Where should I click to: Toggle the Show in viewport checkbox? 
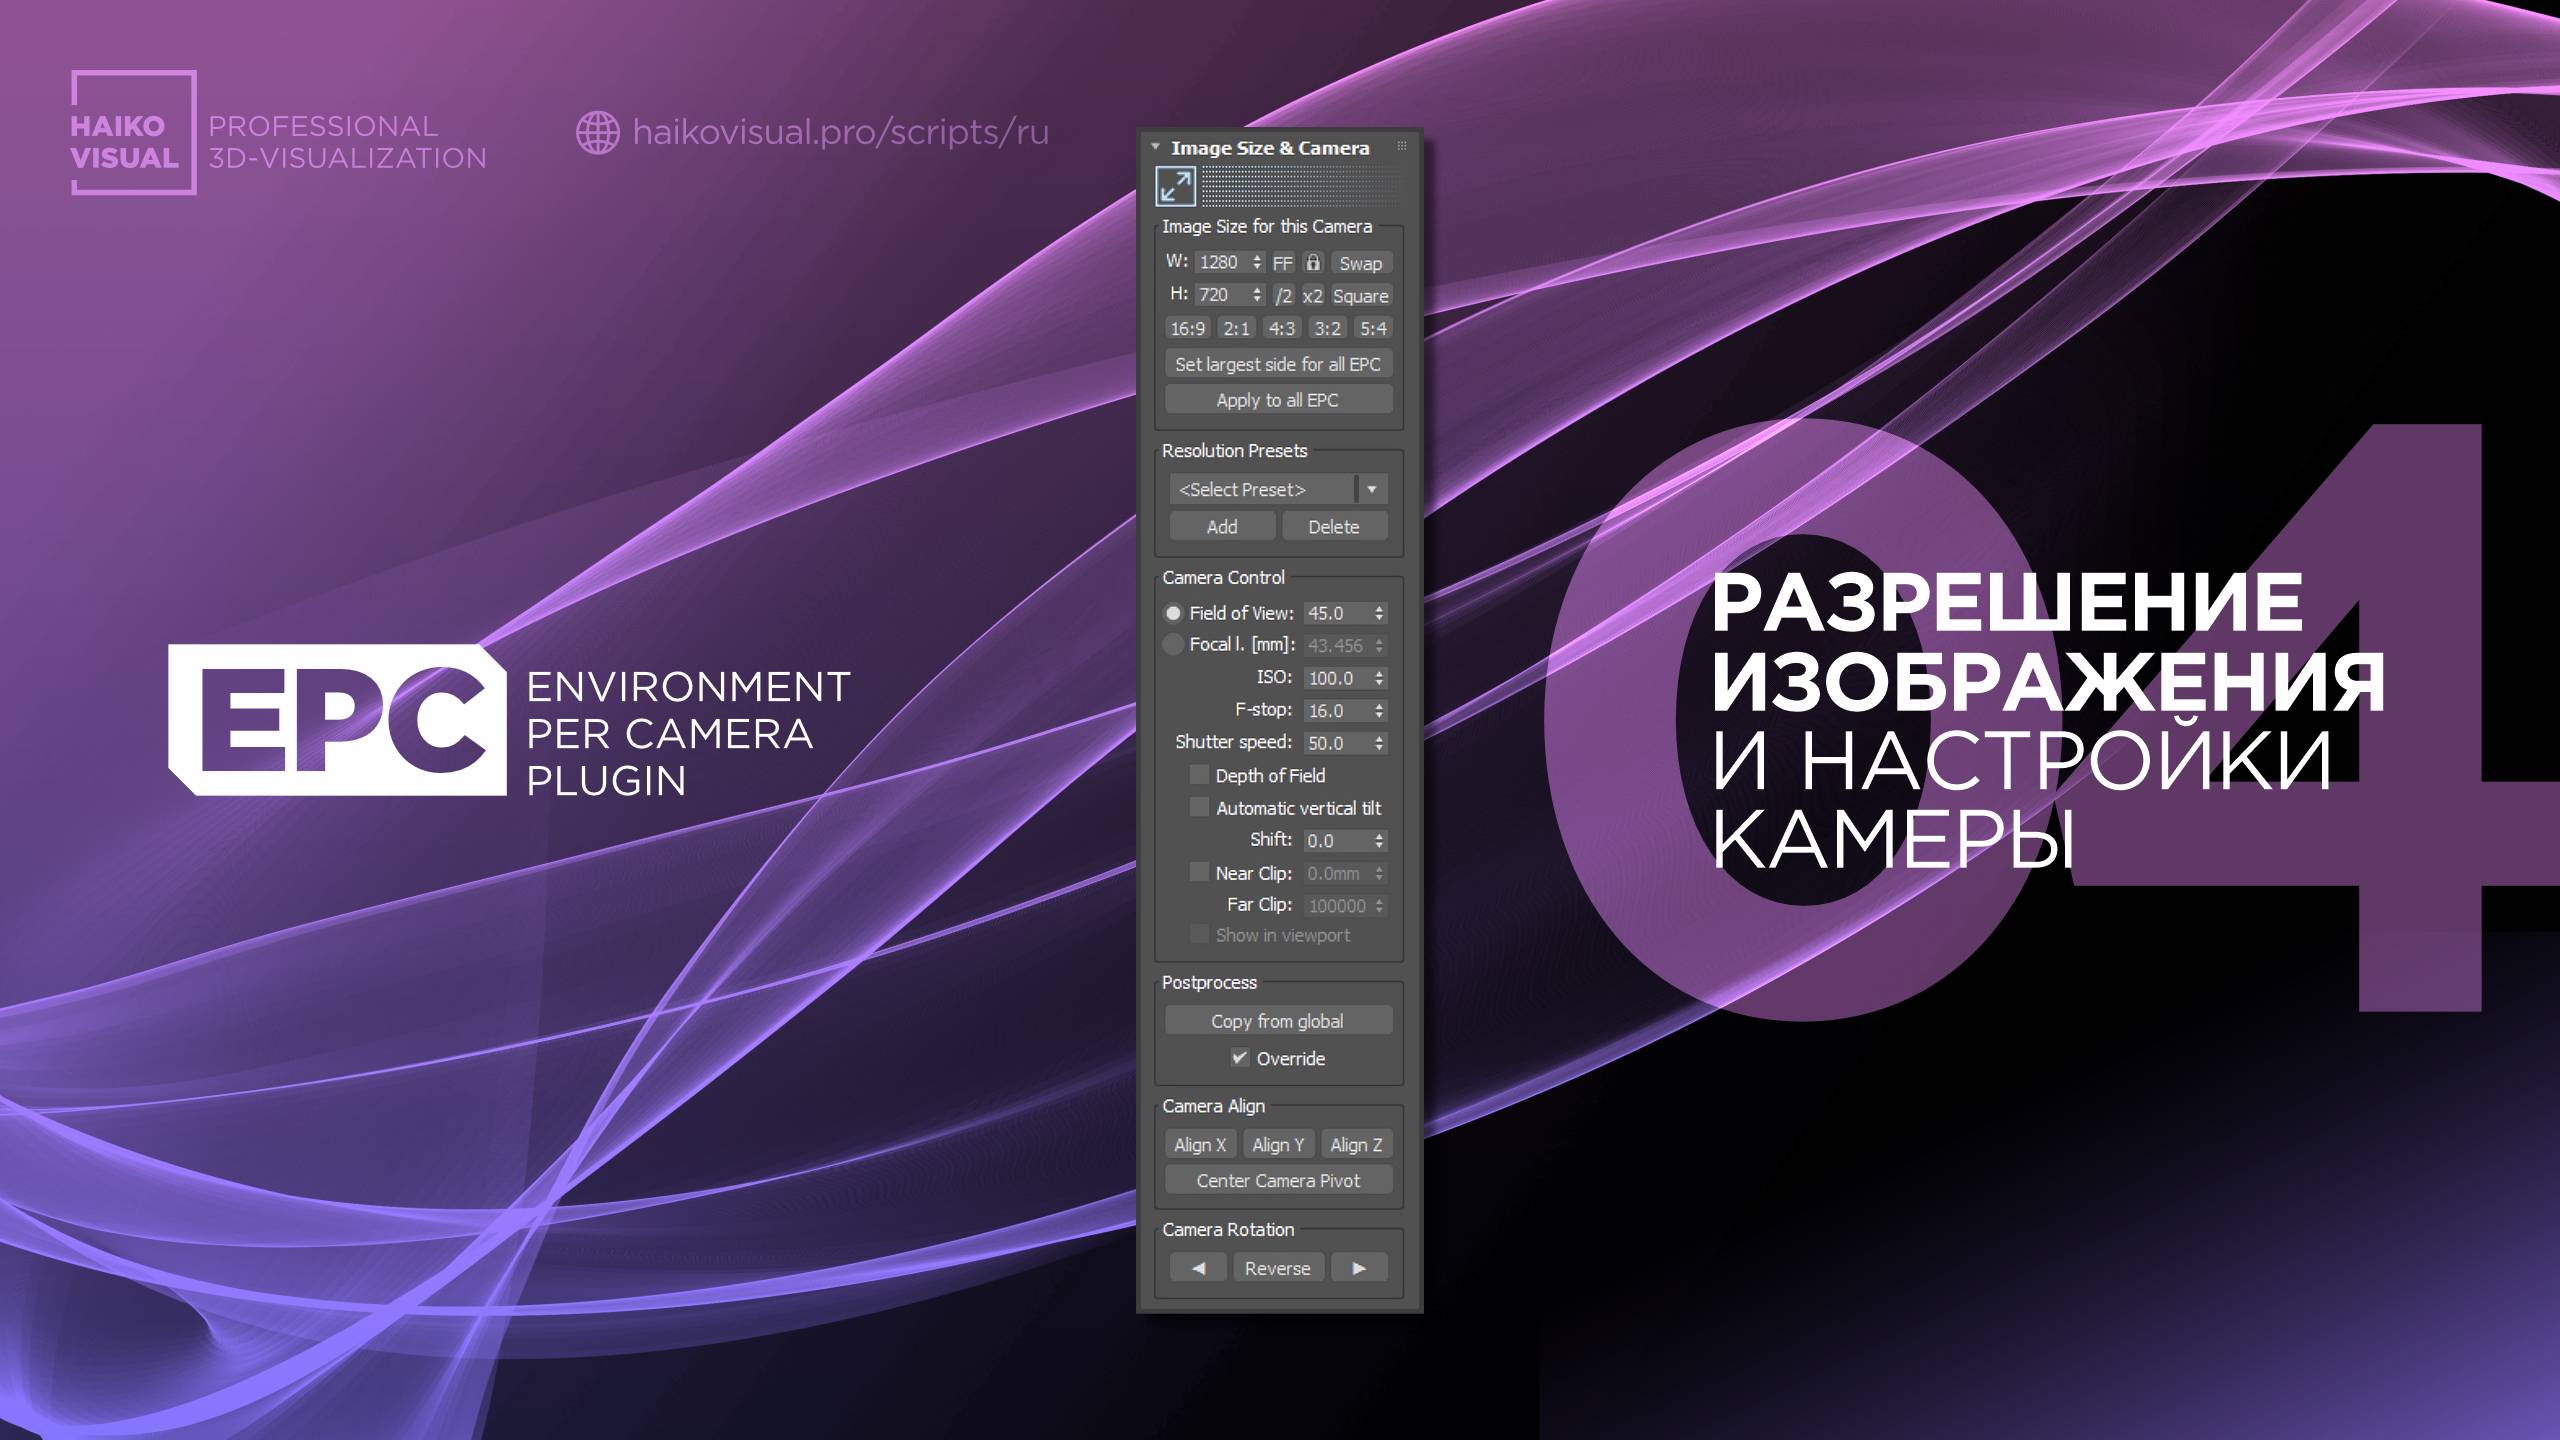pyautogui.click(x=1199, y=935)
